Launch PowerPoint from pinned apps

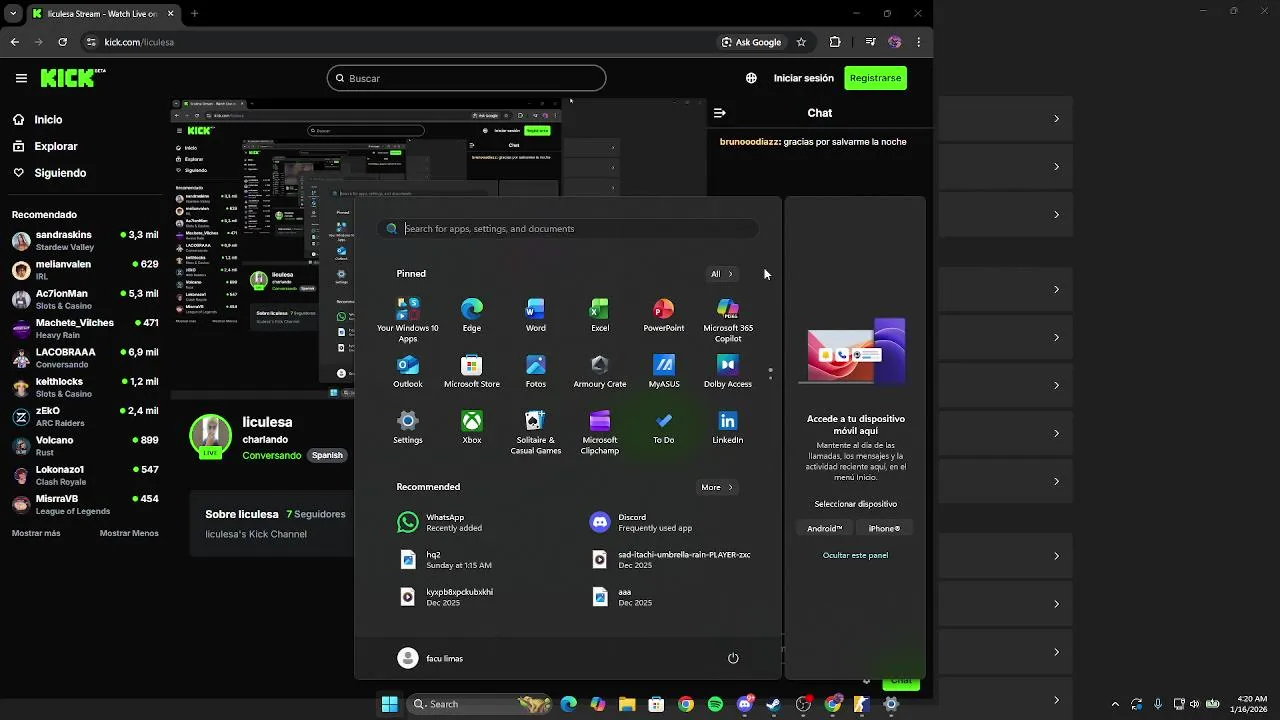(664, 315)
